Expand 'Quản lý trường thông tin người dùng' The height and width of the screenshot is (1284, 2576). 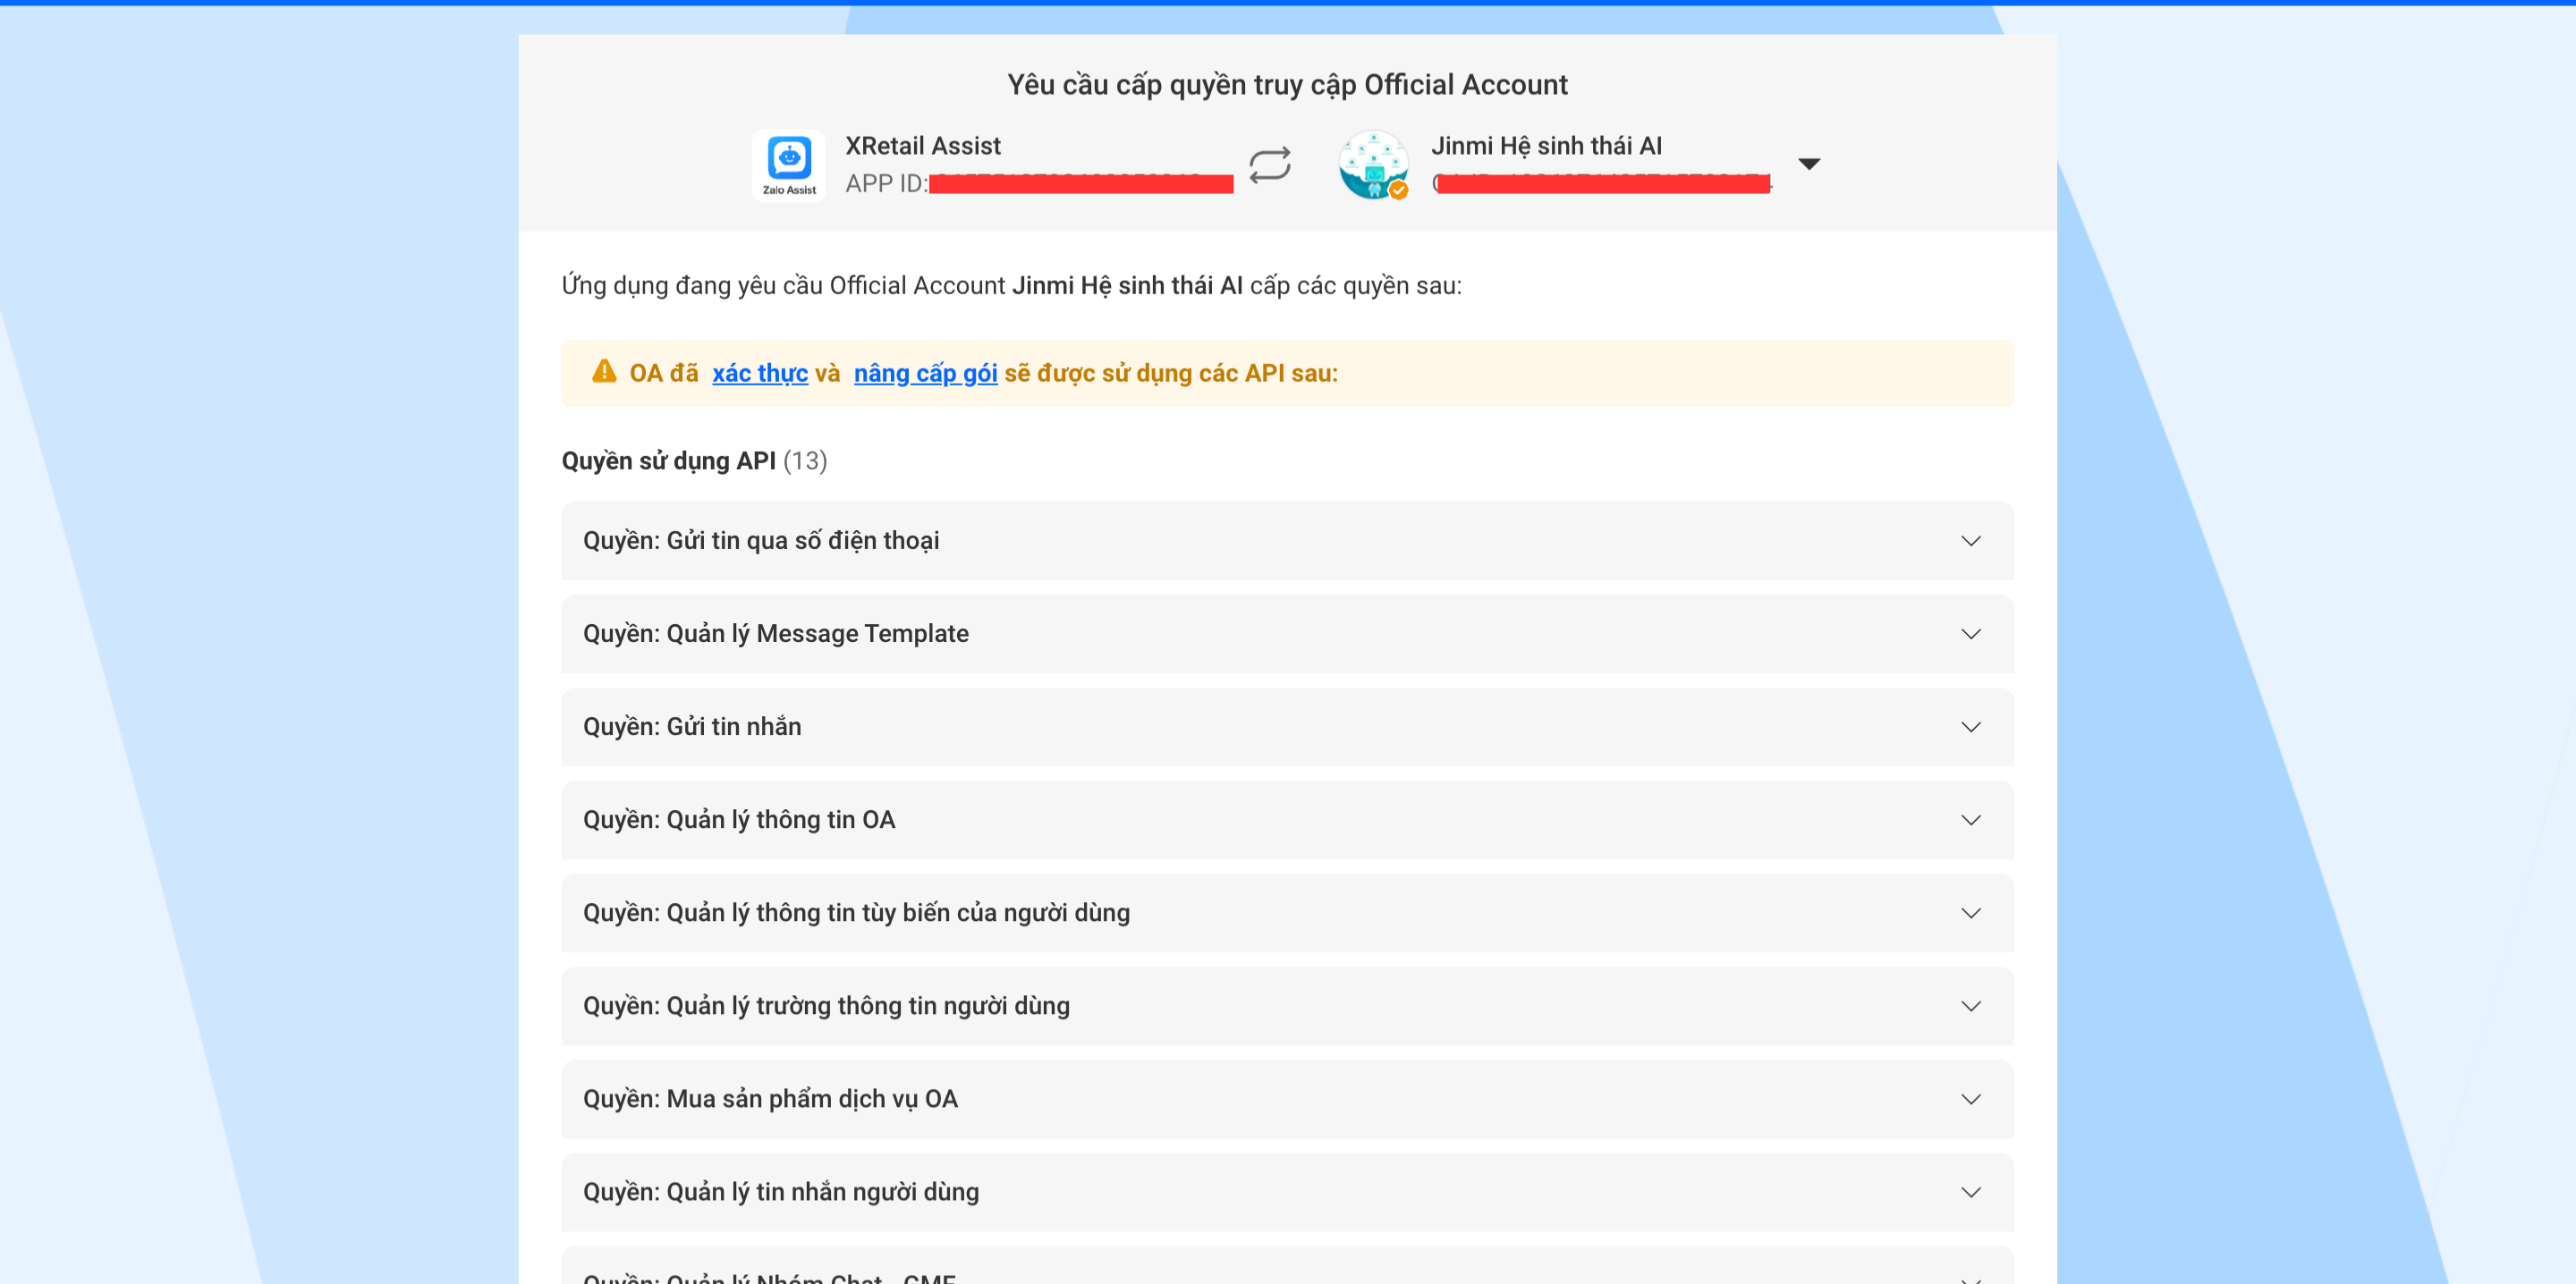click(x=1287, y=1006)
